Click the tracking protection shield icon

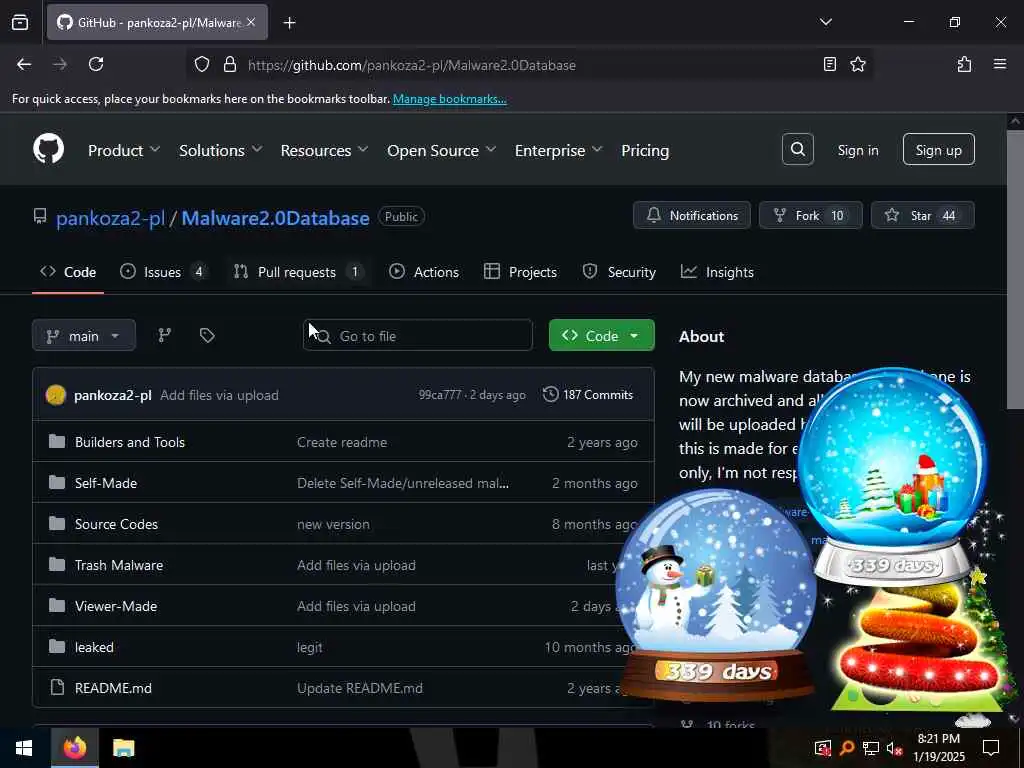pos(202,64)
